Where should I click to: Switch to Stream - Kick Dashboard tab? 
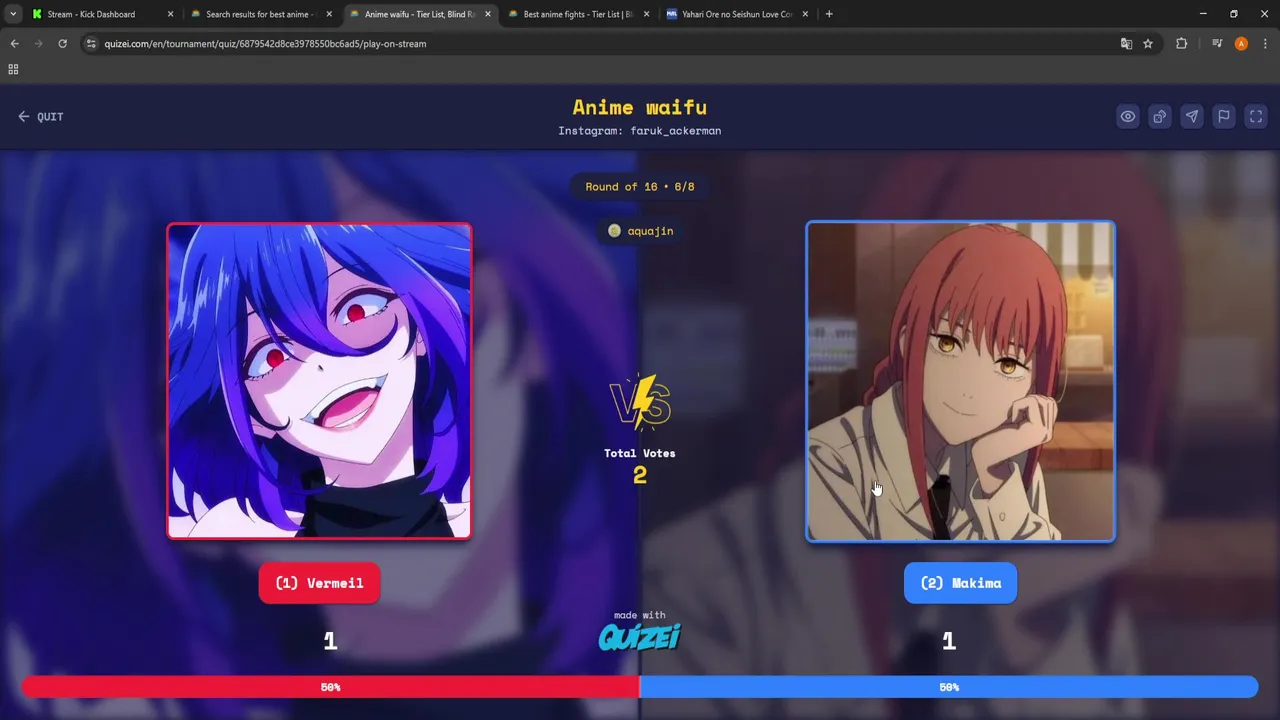pos(91,14)
